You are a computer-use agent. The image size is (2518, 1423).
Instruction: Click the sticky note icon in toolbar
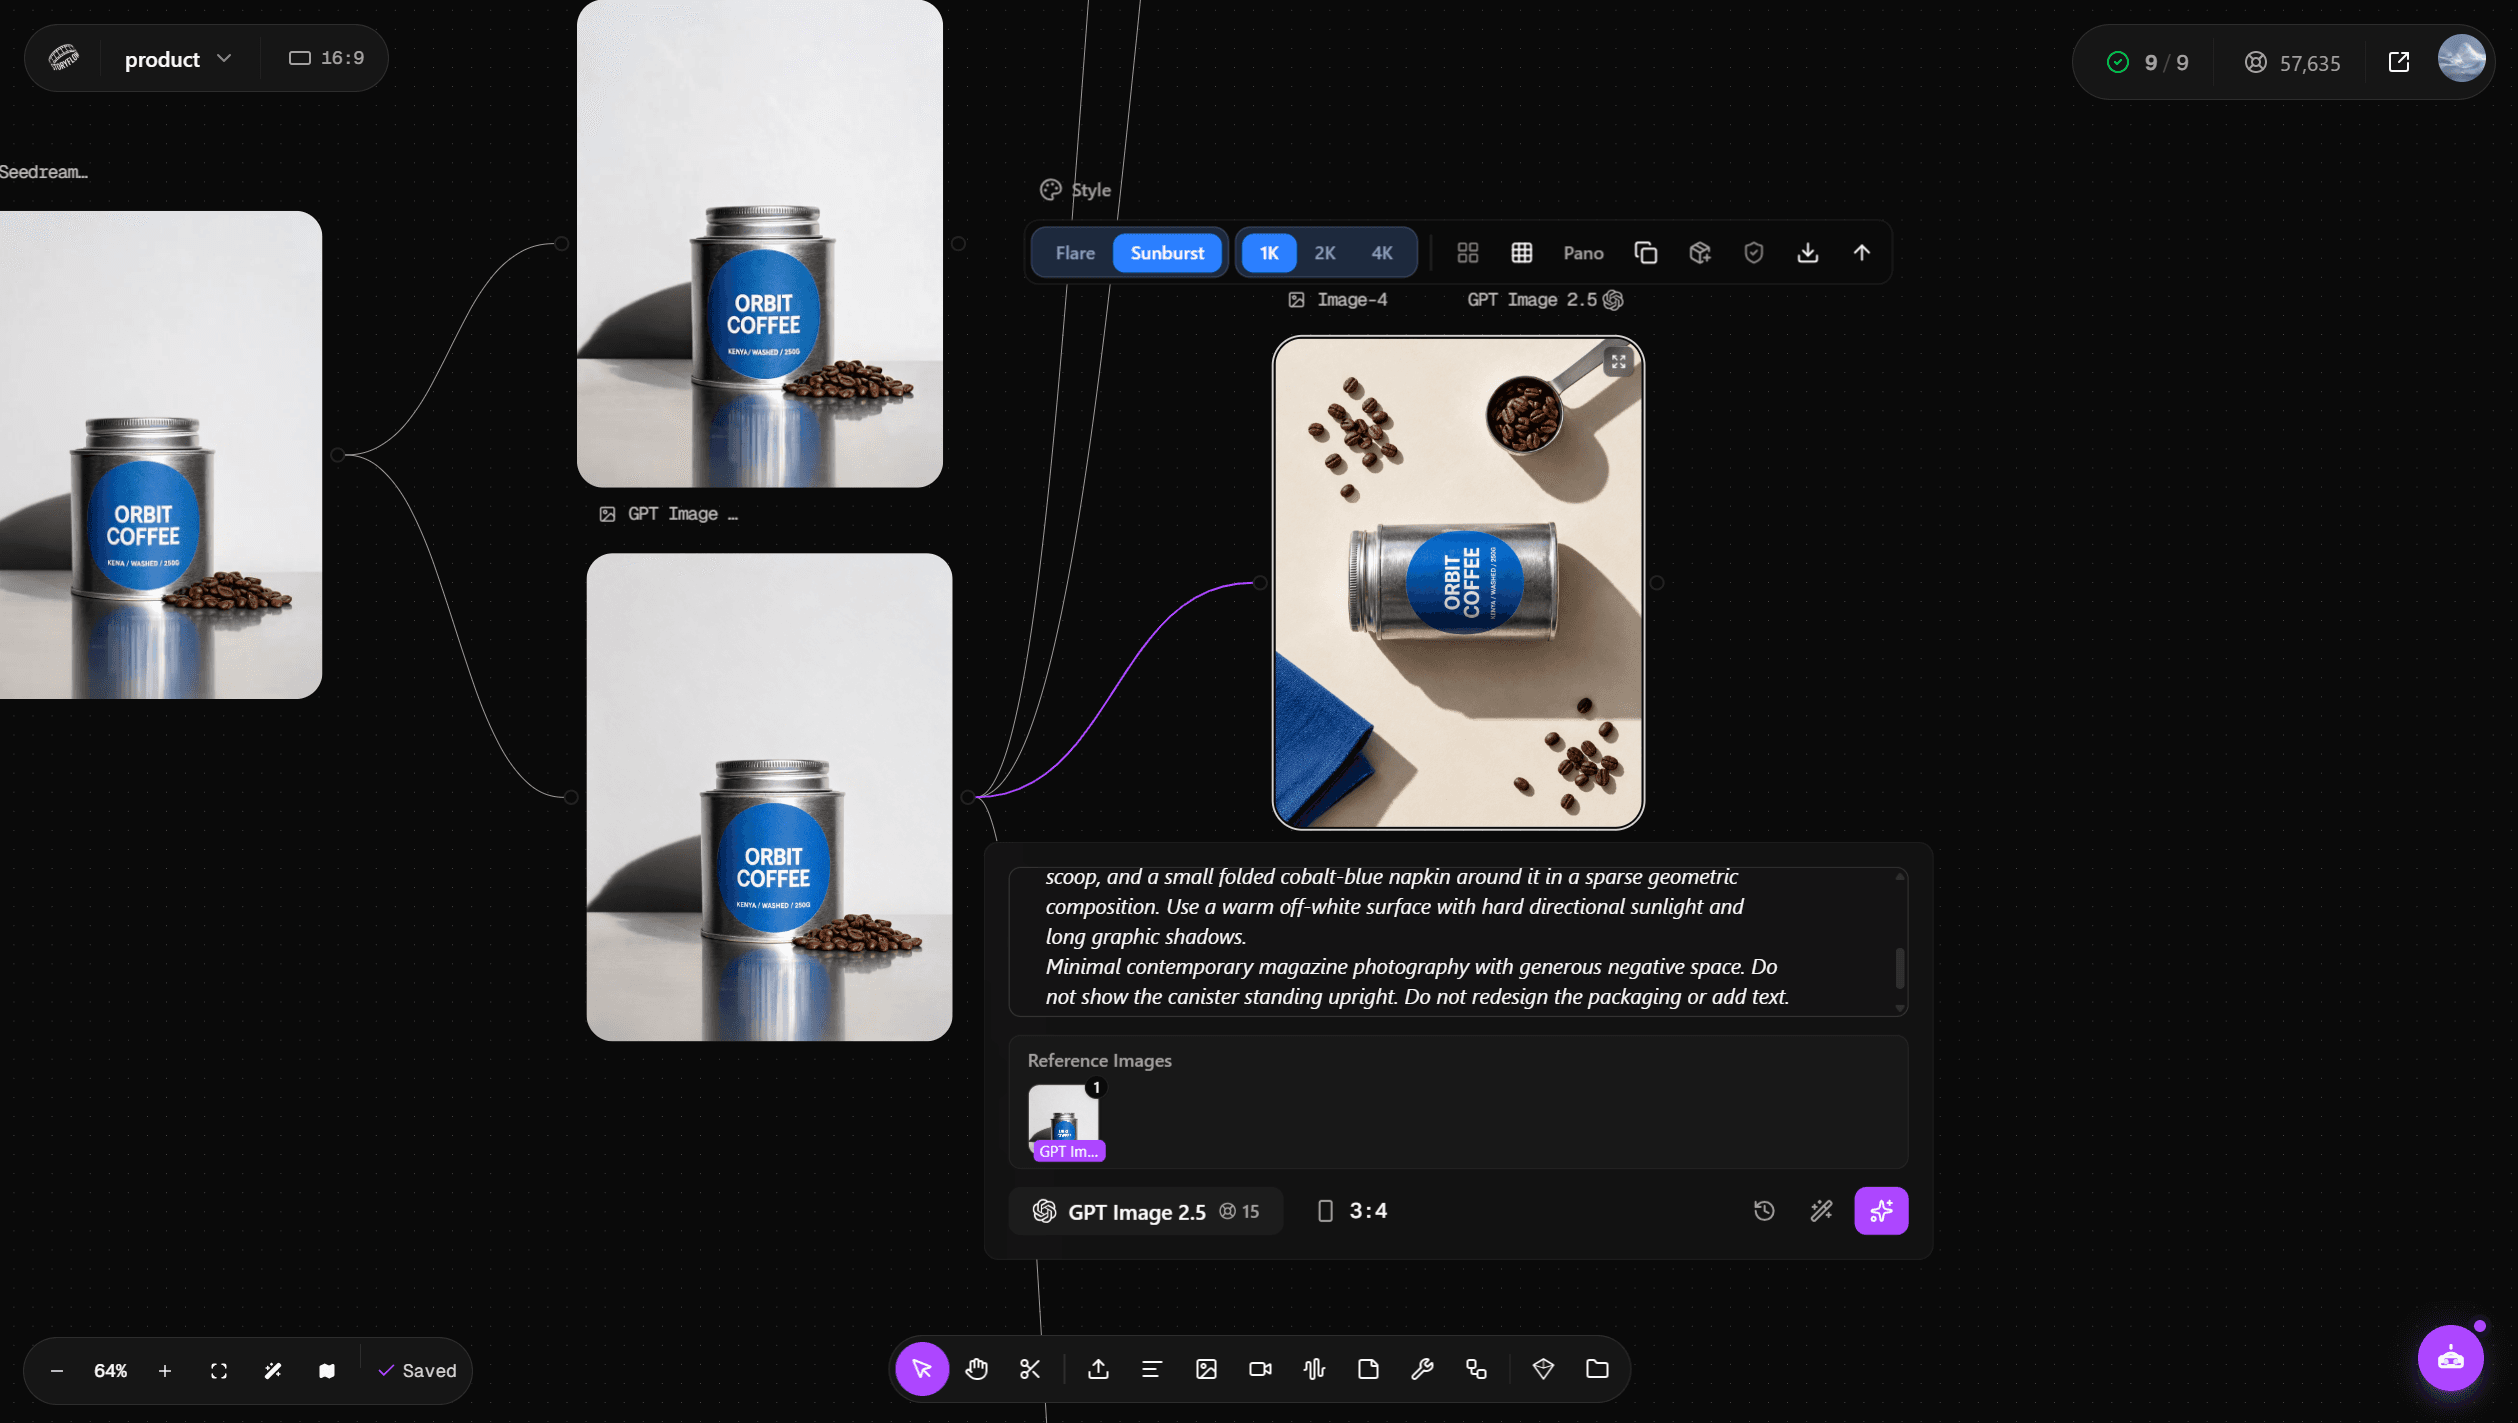coord(1368,1369)
